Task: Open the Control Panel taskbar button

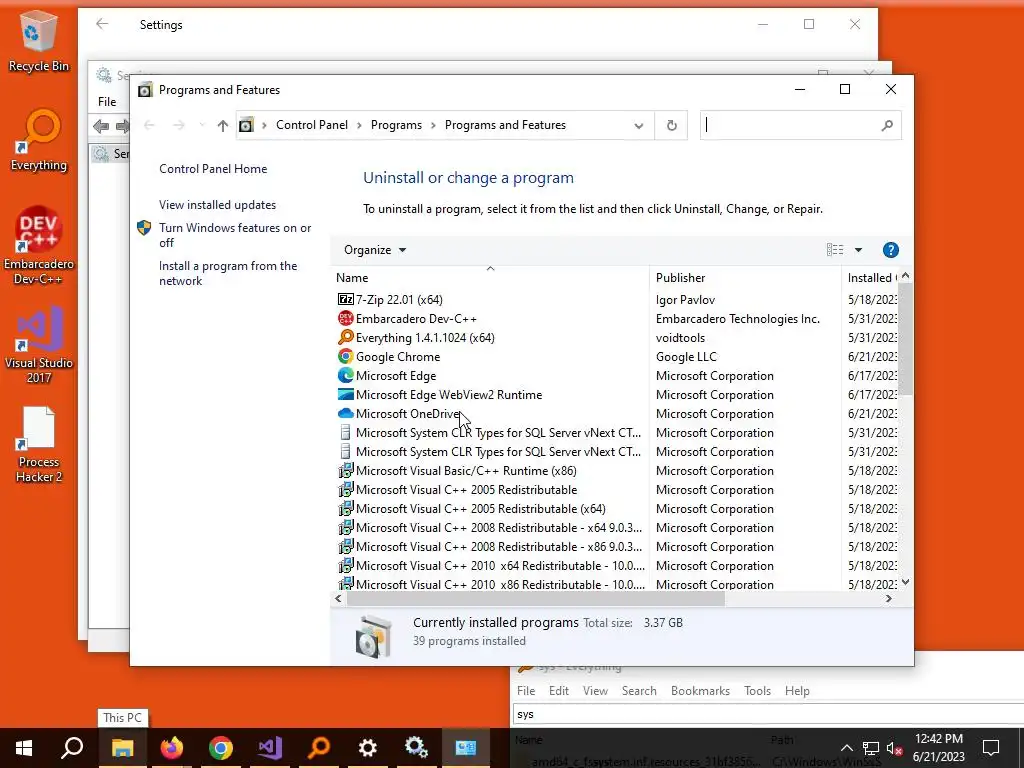Action: tap(466, 748)
